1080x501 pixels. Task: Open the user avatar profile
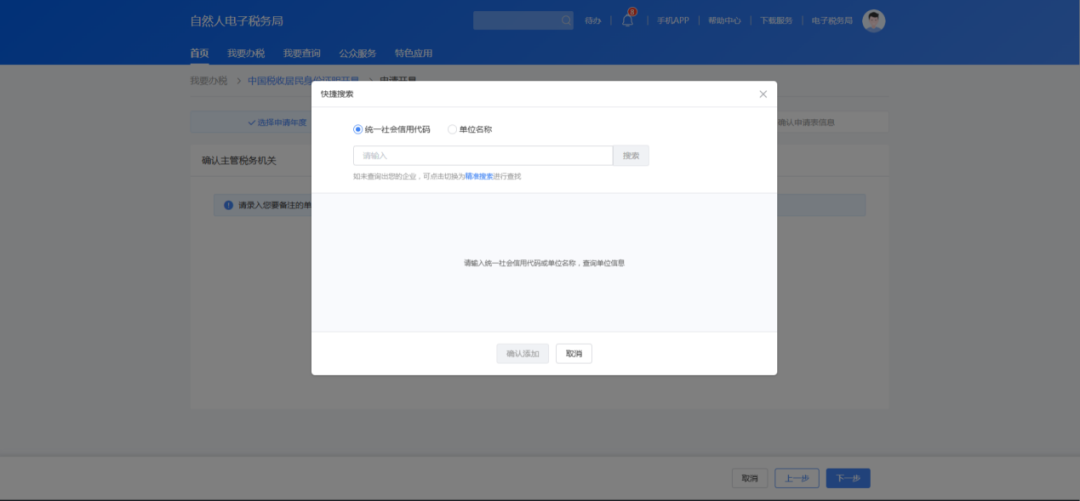[x=873, y=21]
